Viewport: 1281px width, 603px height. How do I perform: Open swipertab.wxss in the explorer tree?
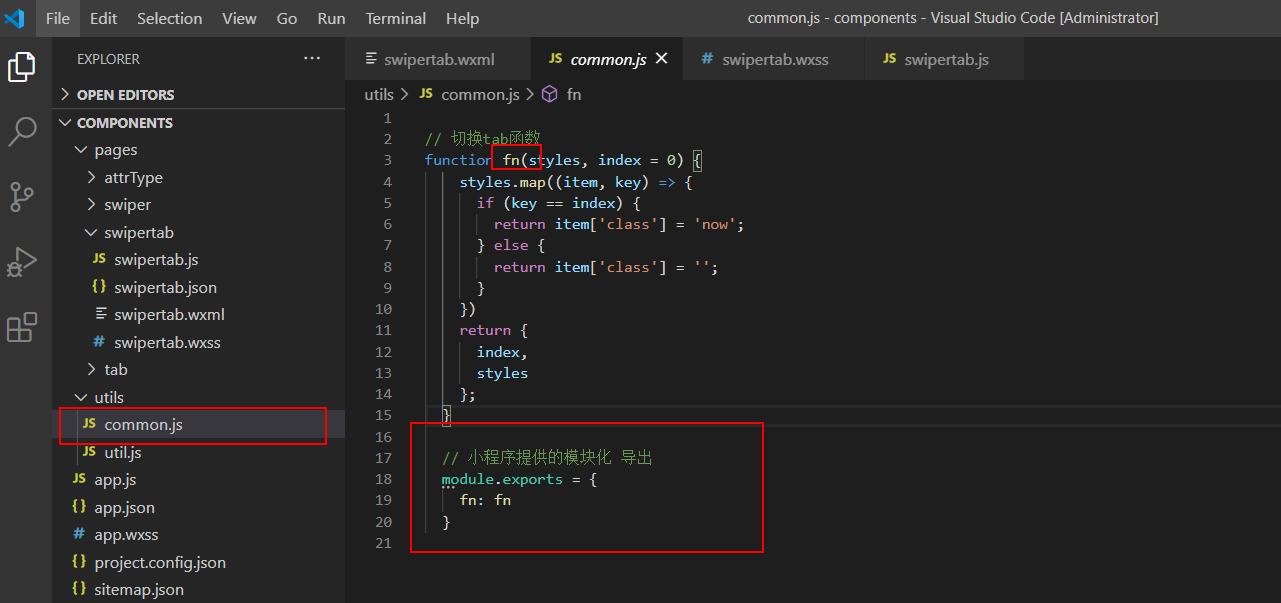point(198,343)
